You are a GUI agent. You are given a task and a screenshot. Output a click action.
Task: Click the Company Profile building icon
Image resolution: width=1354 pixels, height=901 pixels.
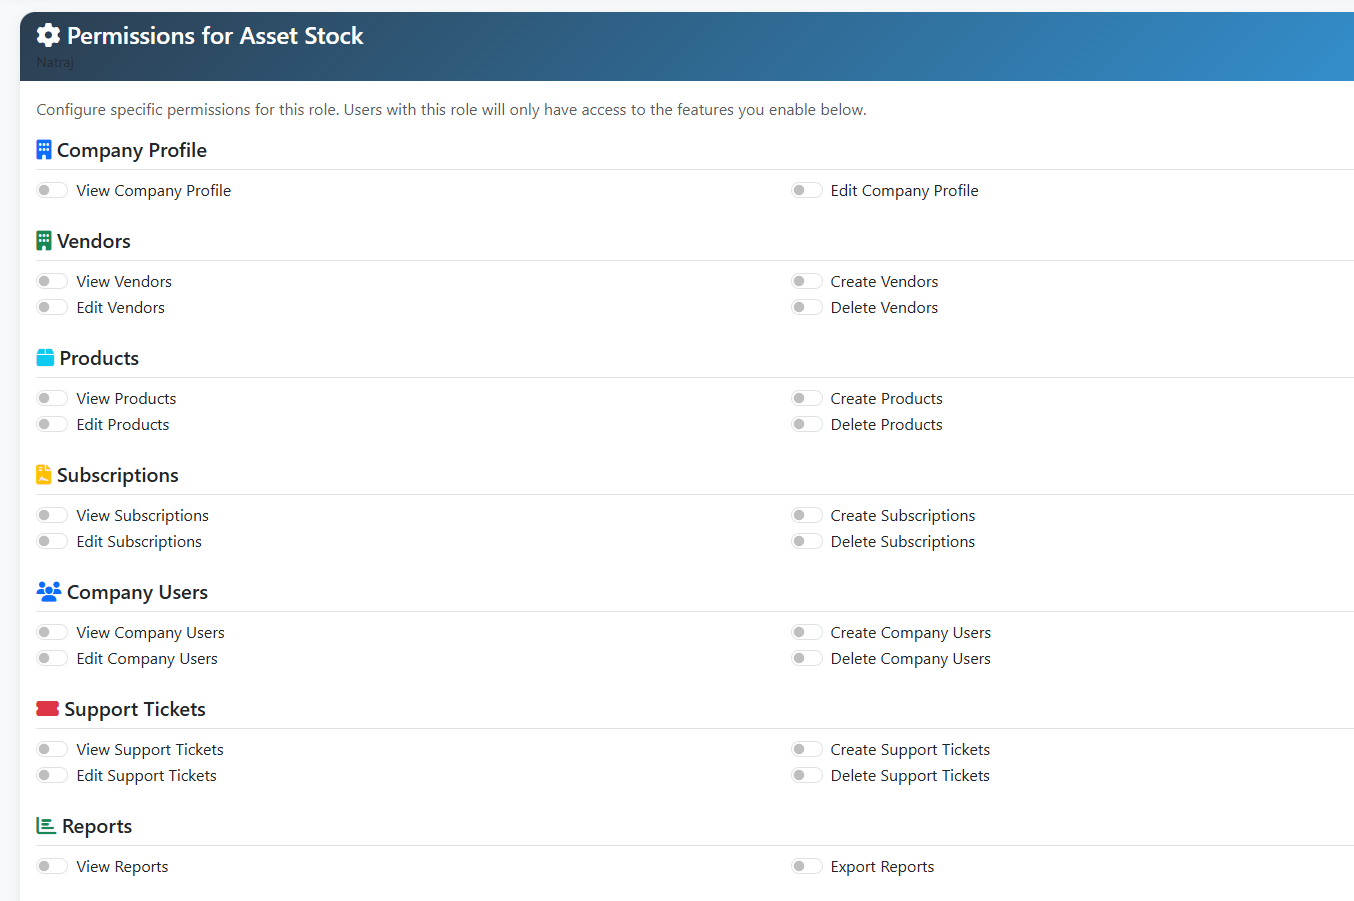click(x=44, y=150)
